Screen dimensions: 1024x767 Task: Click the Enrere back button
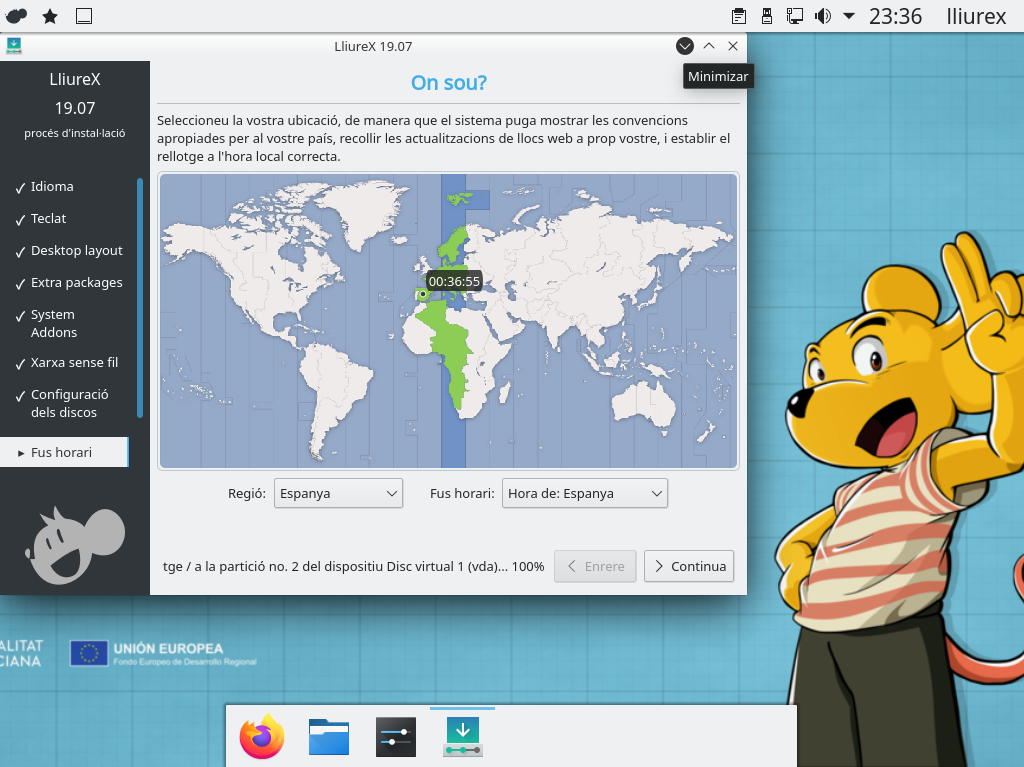click(x=595, y=566)
